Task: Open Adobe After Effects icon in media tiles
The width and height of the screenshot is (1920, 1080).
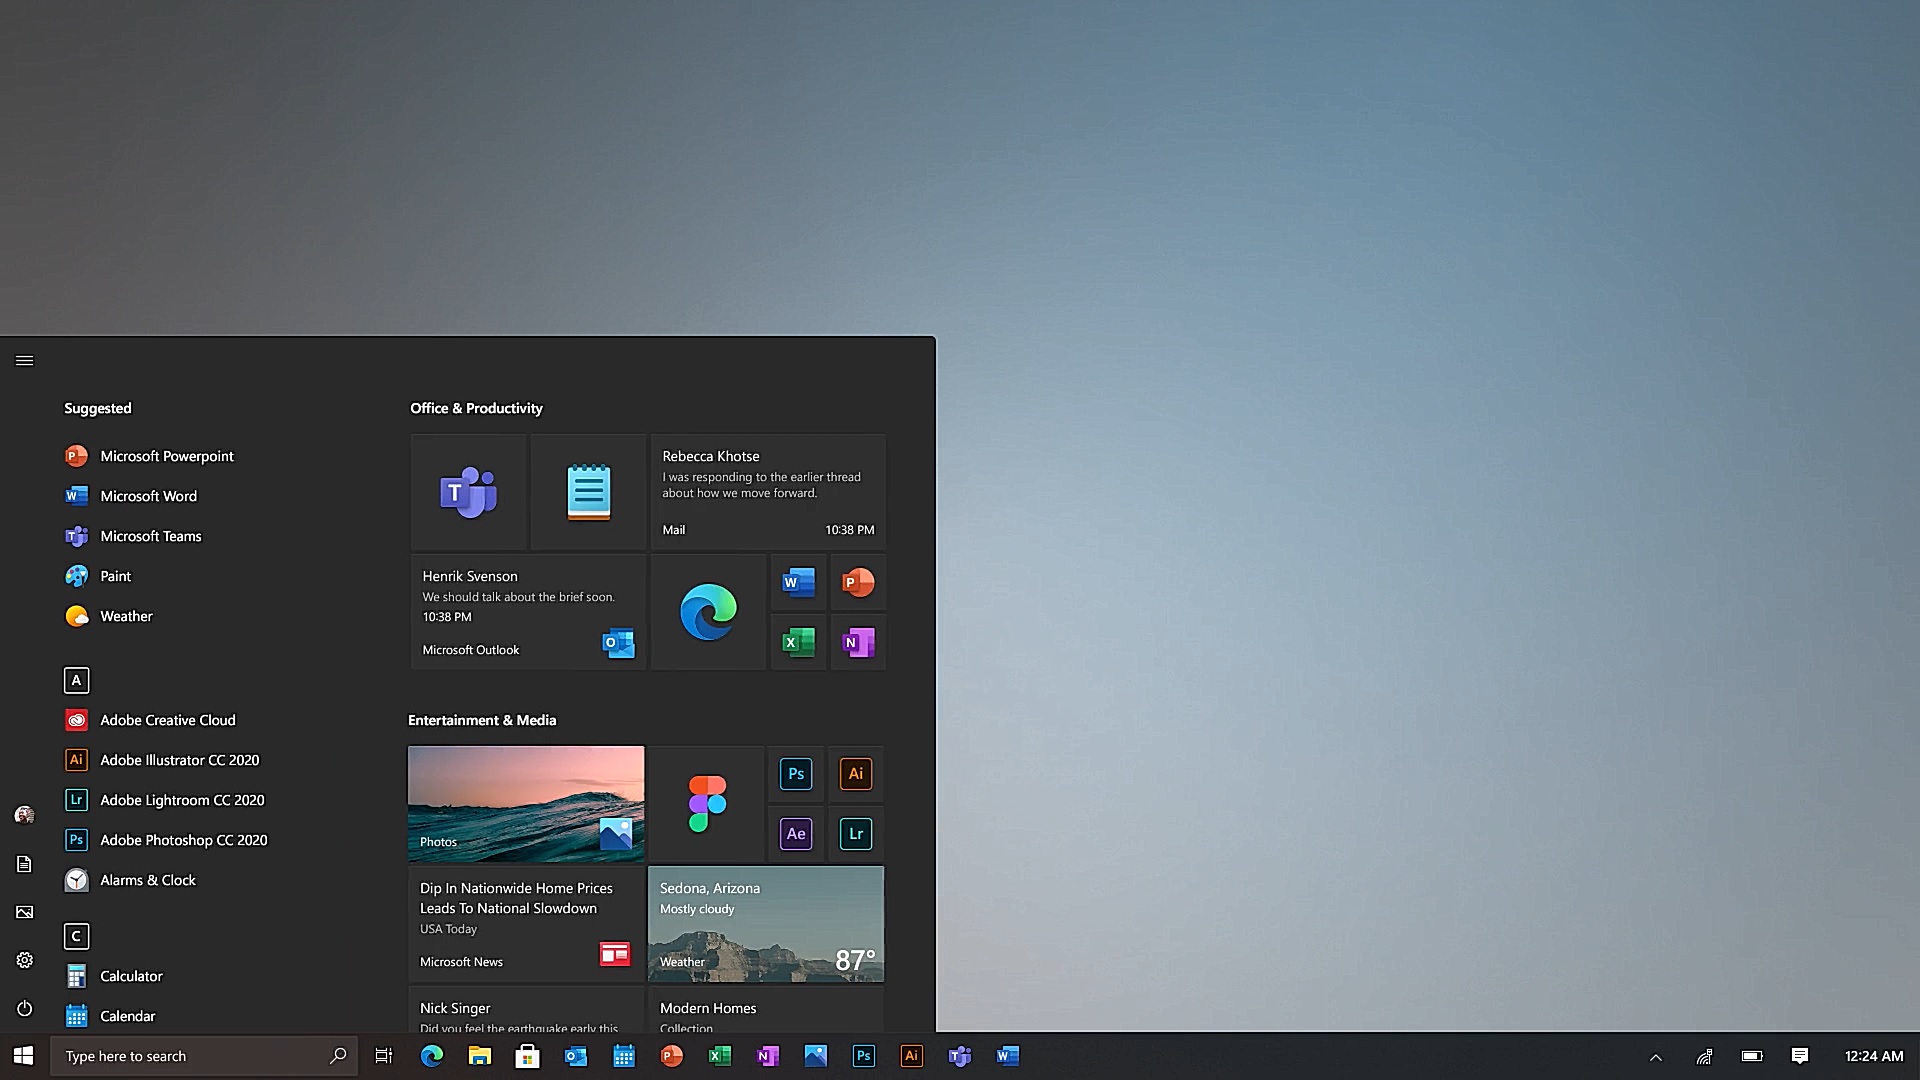Action: coord(796,833)
